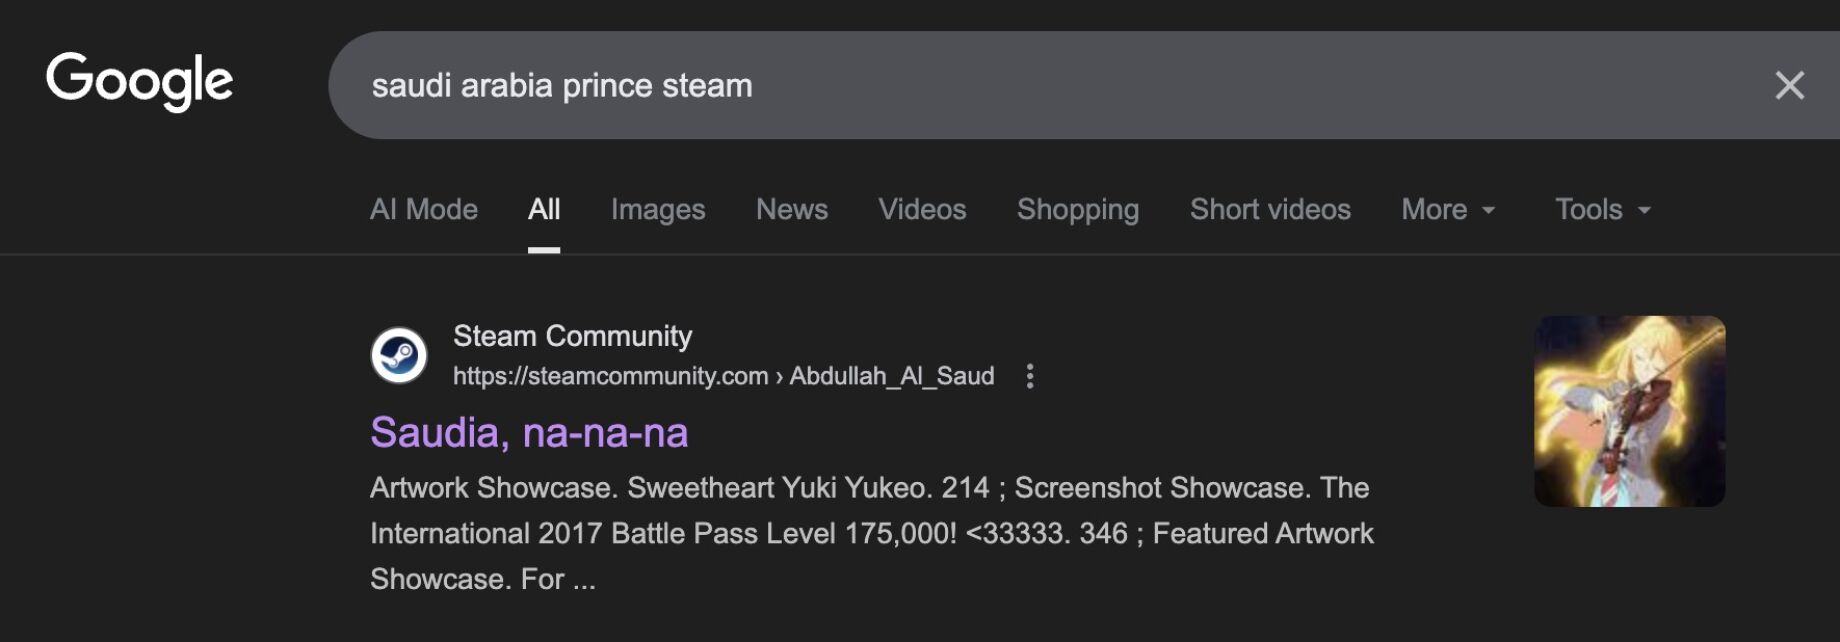Click the Steam favicon icon
1840x642 pixels.
[x=399, y=355]
